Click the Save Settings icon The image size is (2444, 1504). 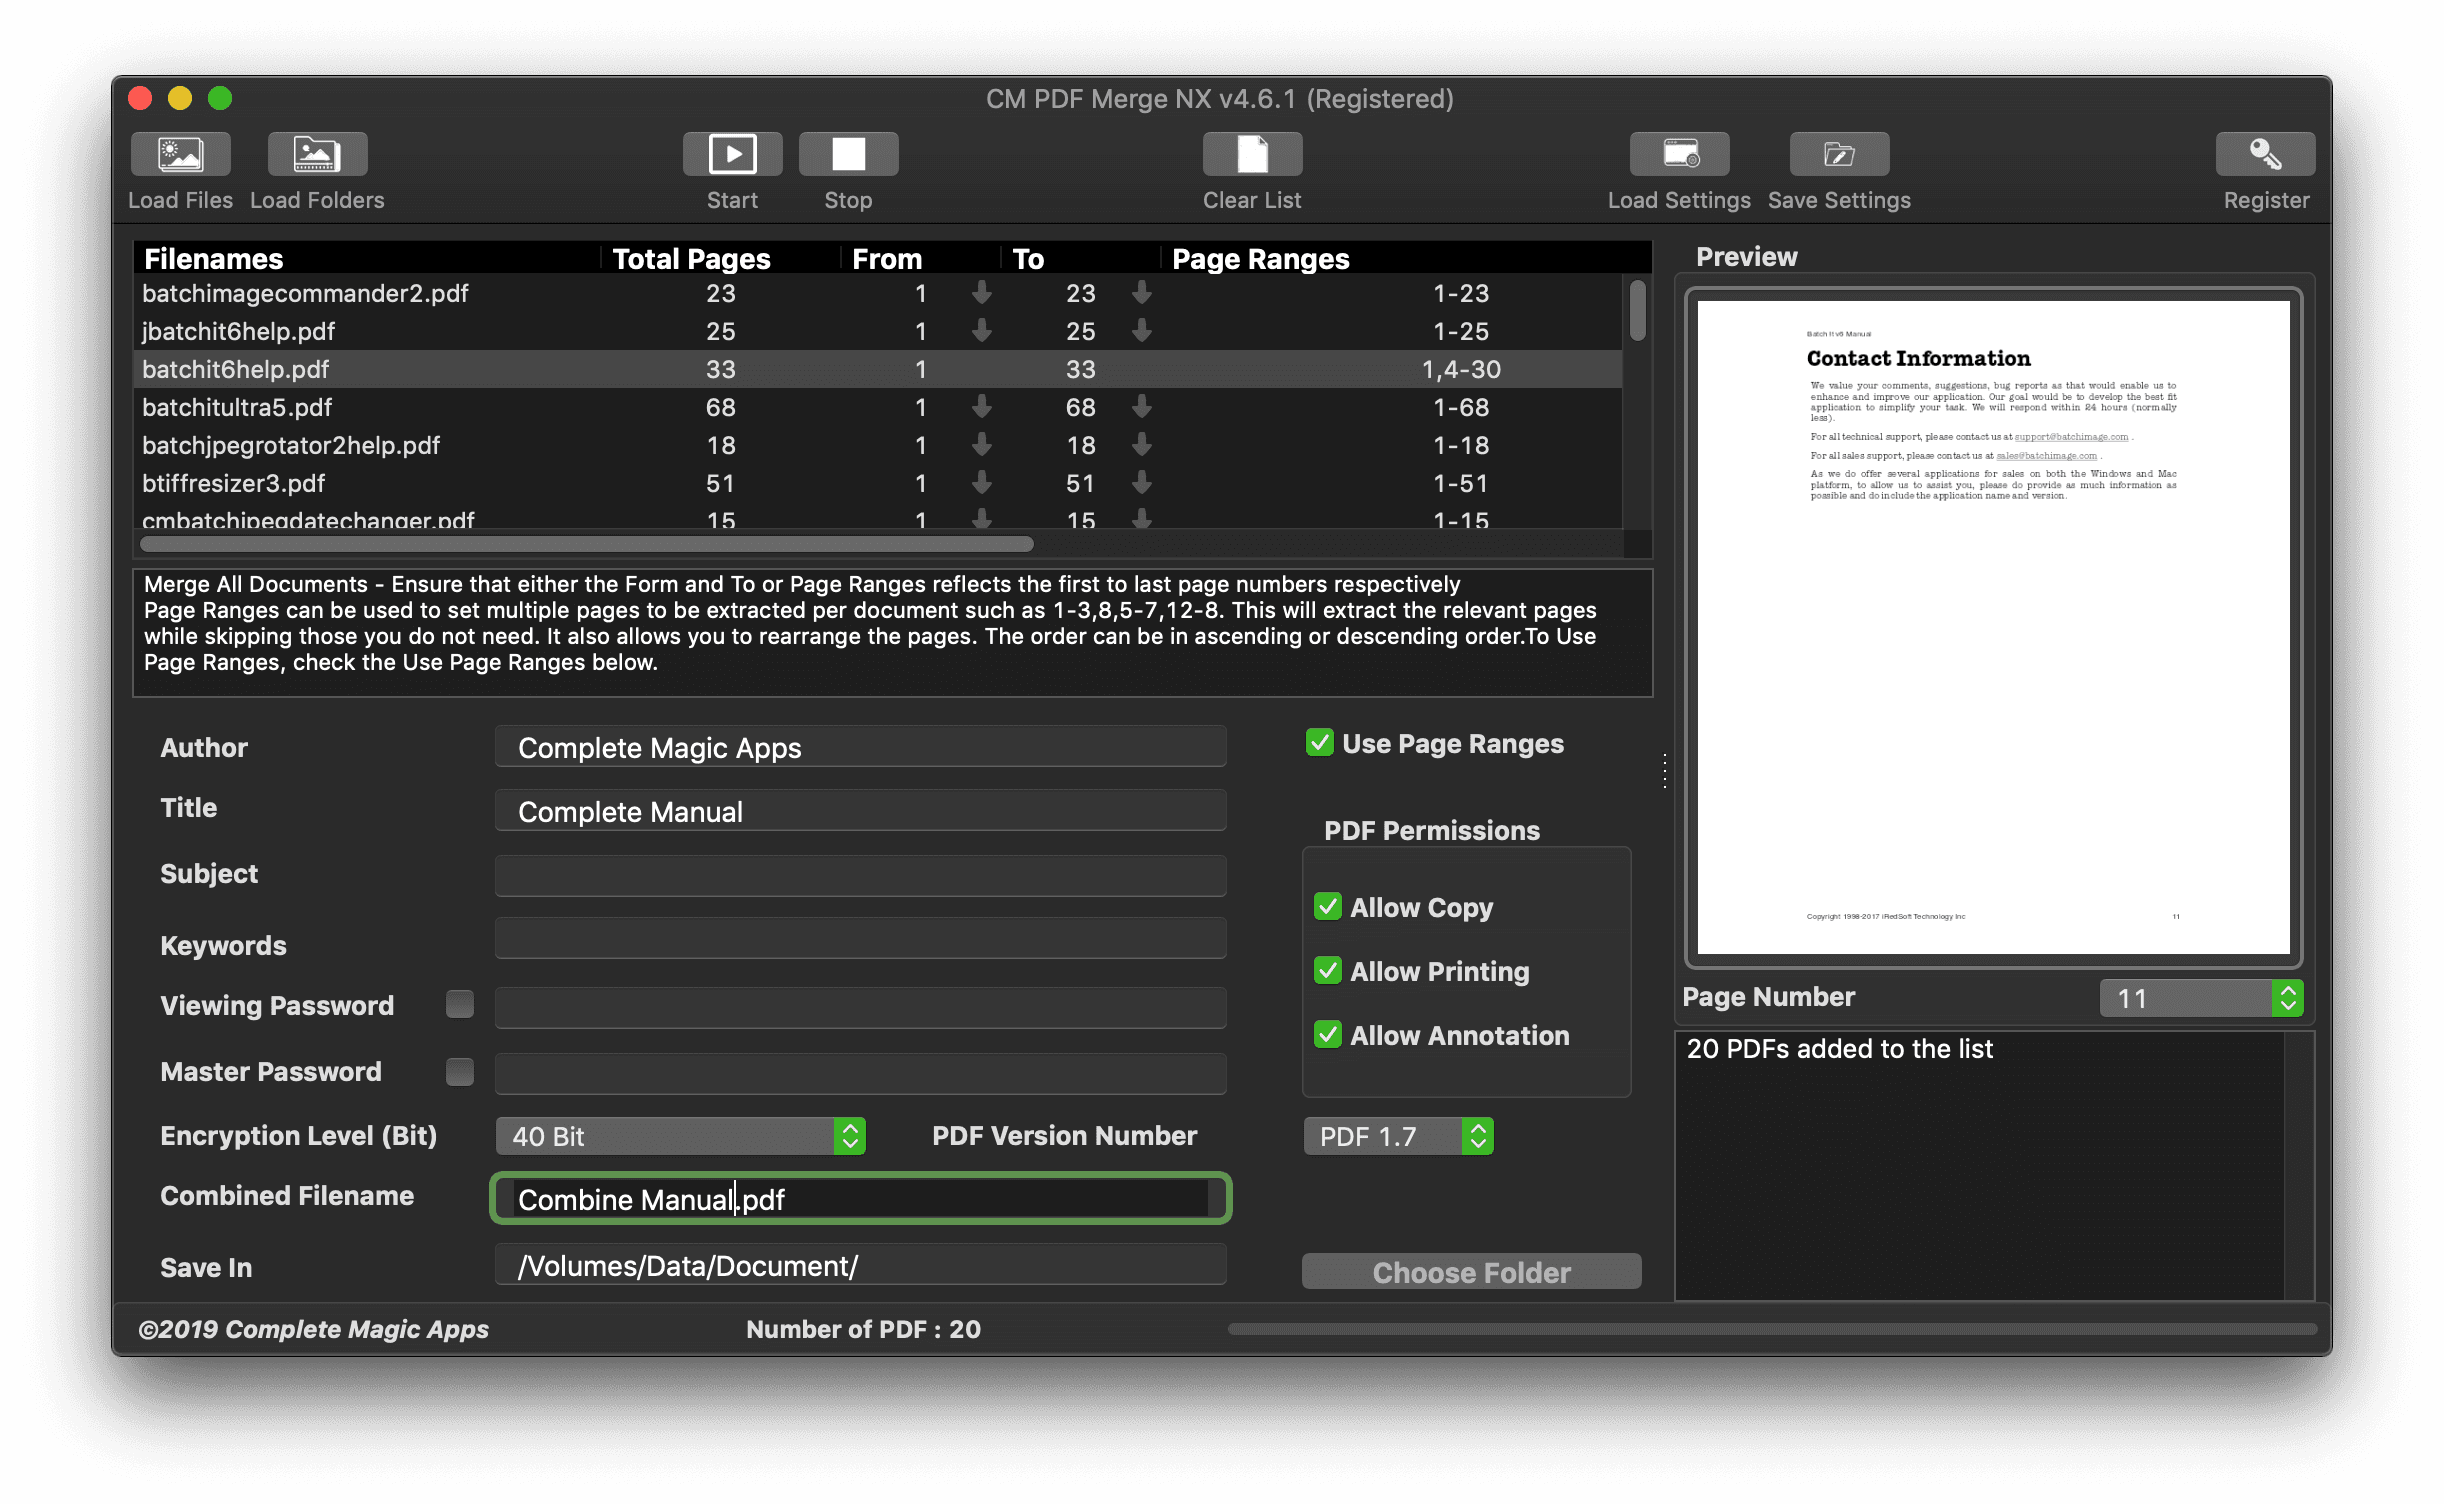click(x=1839, y=154)
